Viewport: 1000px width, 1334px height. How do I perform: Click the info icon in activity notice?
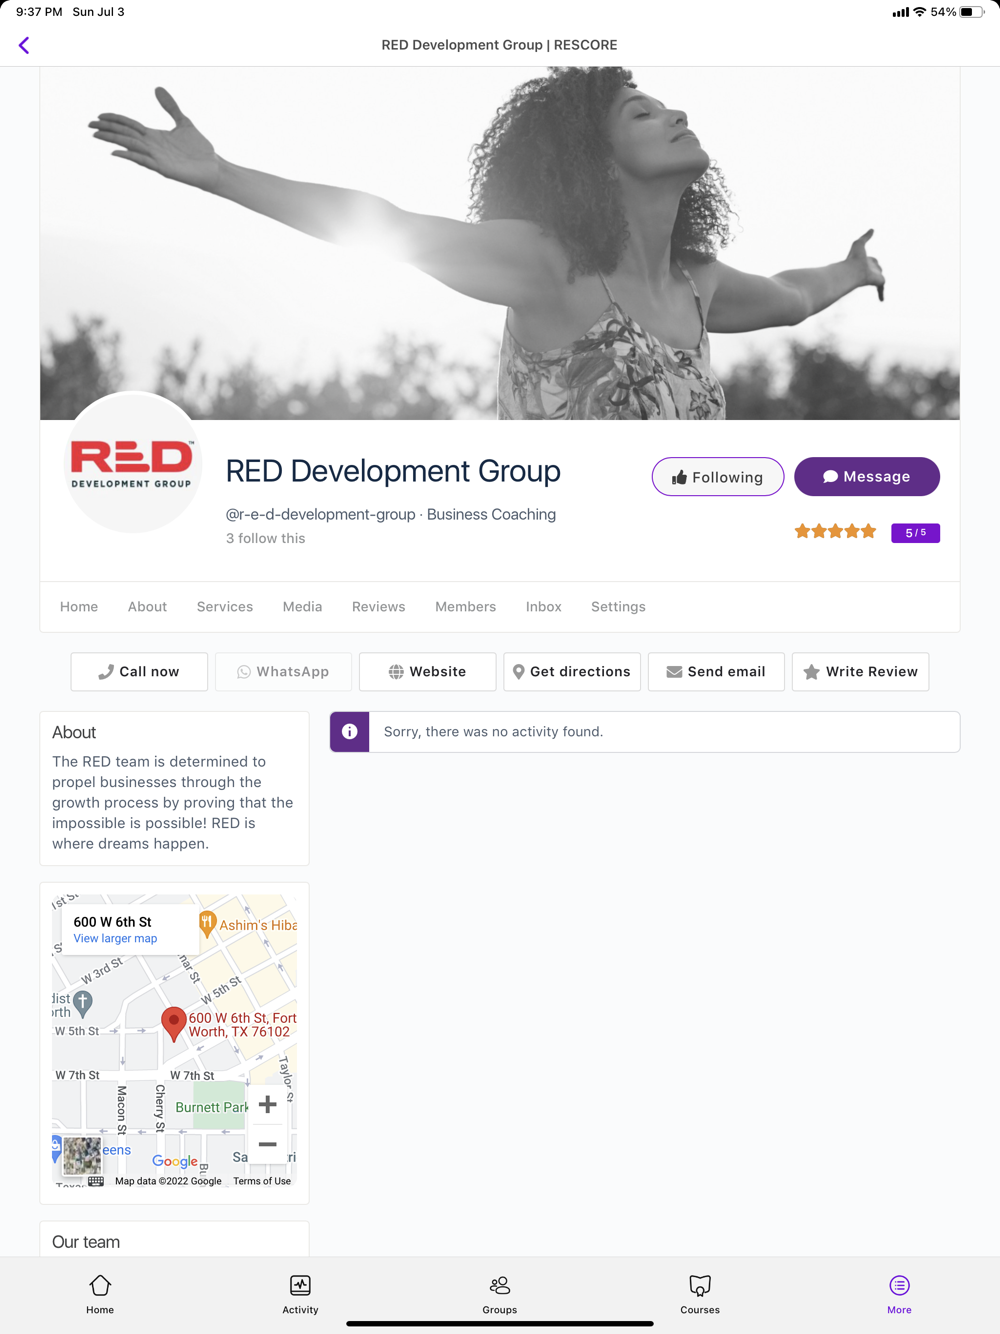coord(350,732)
